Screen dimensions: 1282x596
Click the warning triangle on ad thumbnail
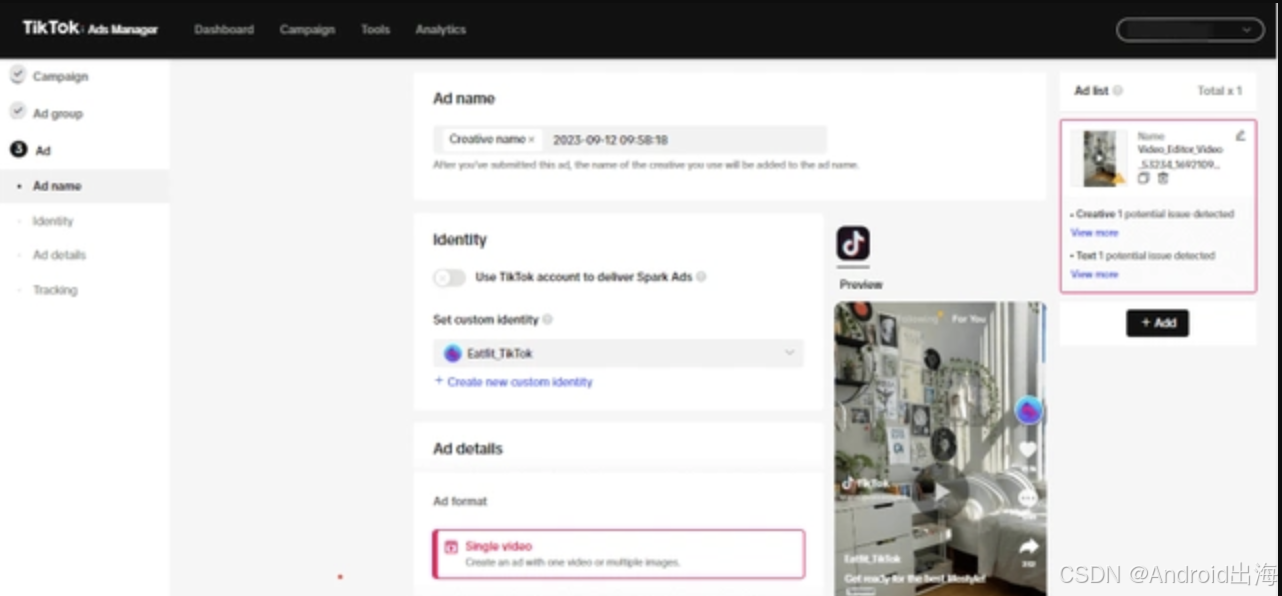point(1118,179)
